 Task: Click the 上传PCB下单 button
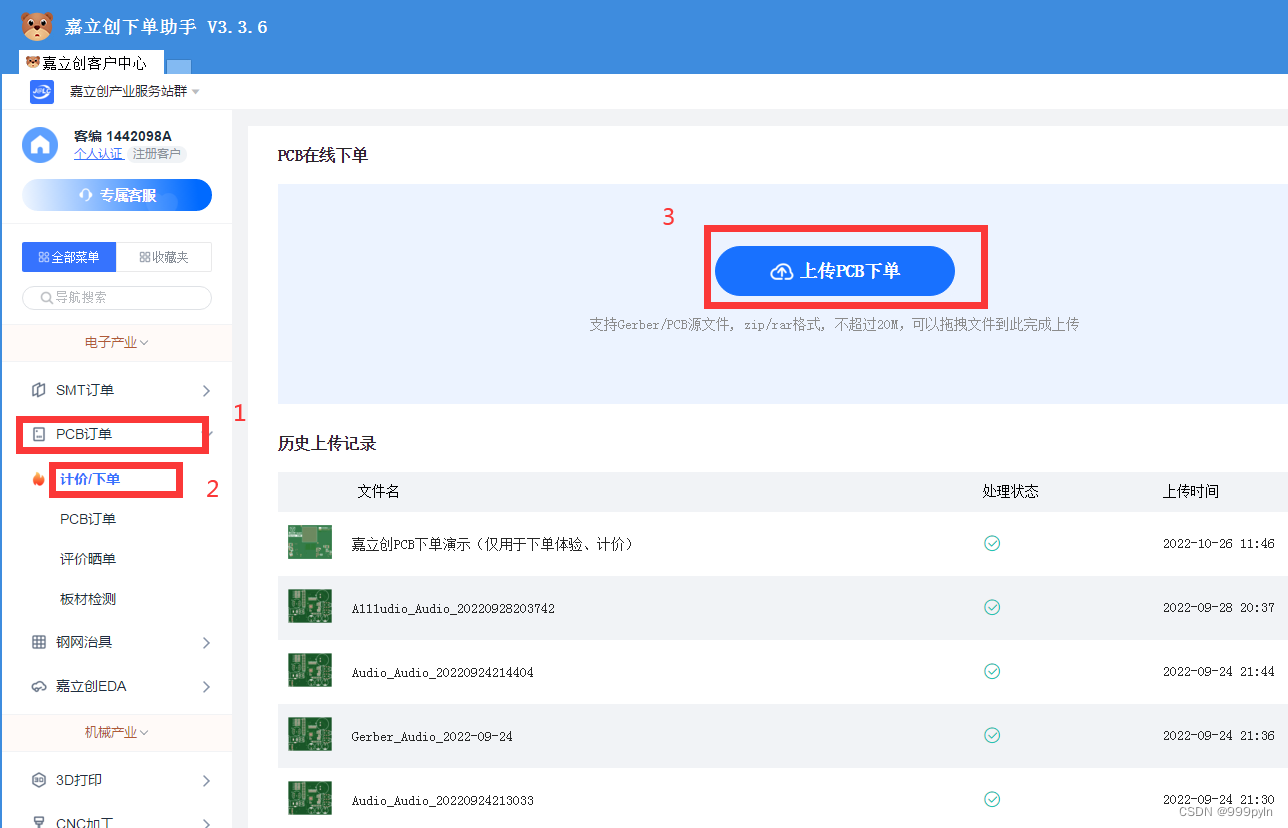pos(835,271)
